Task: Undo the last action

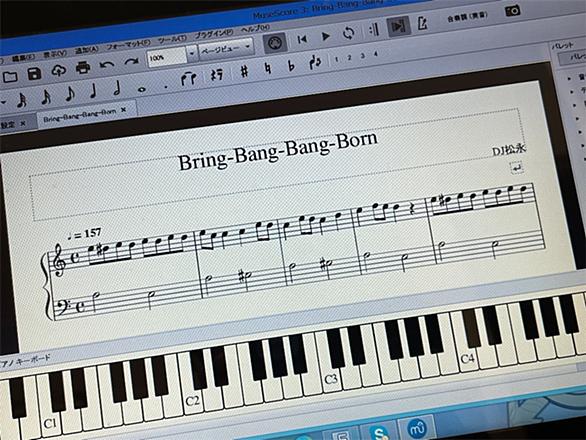Action: [x=107, y=65]
